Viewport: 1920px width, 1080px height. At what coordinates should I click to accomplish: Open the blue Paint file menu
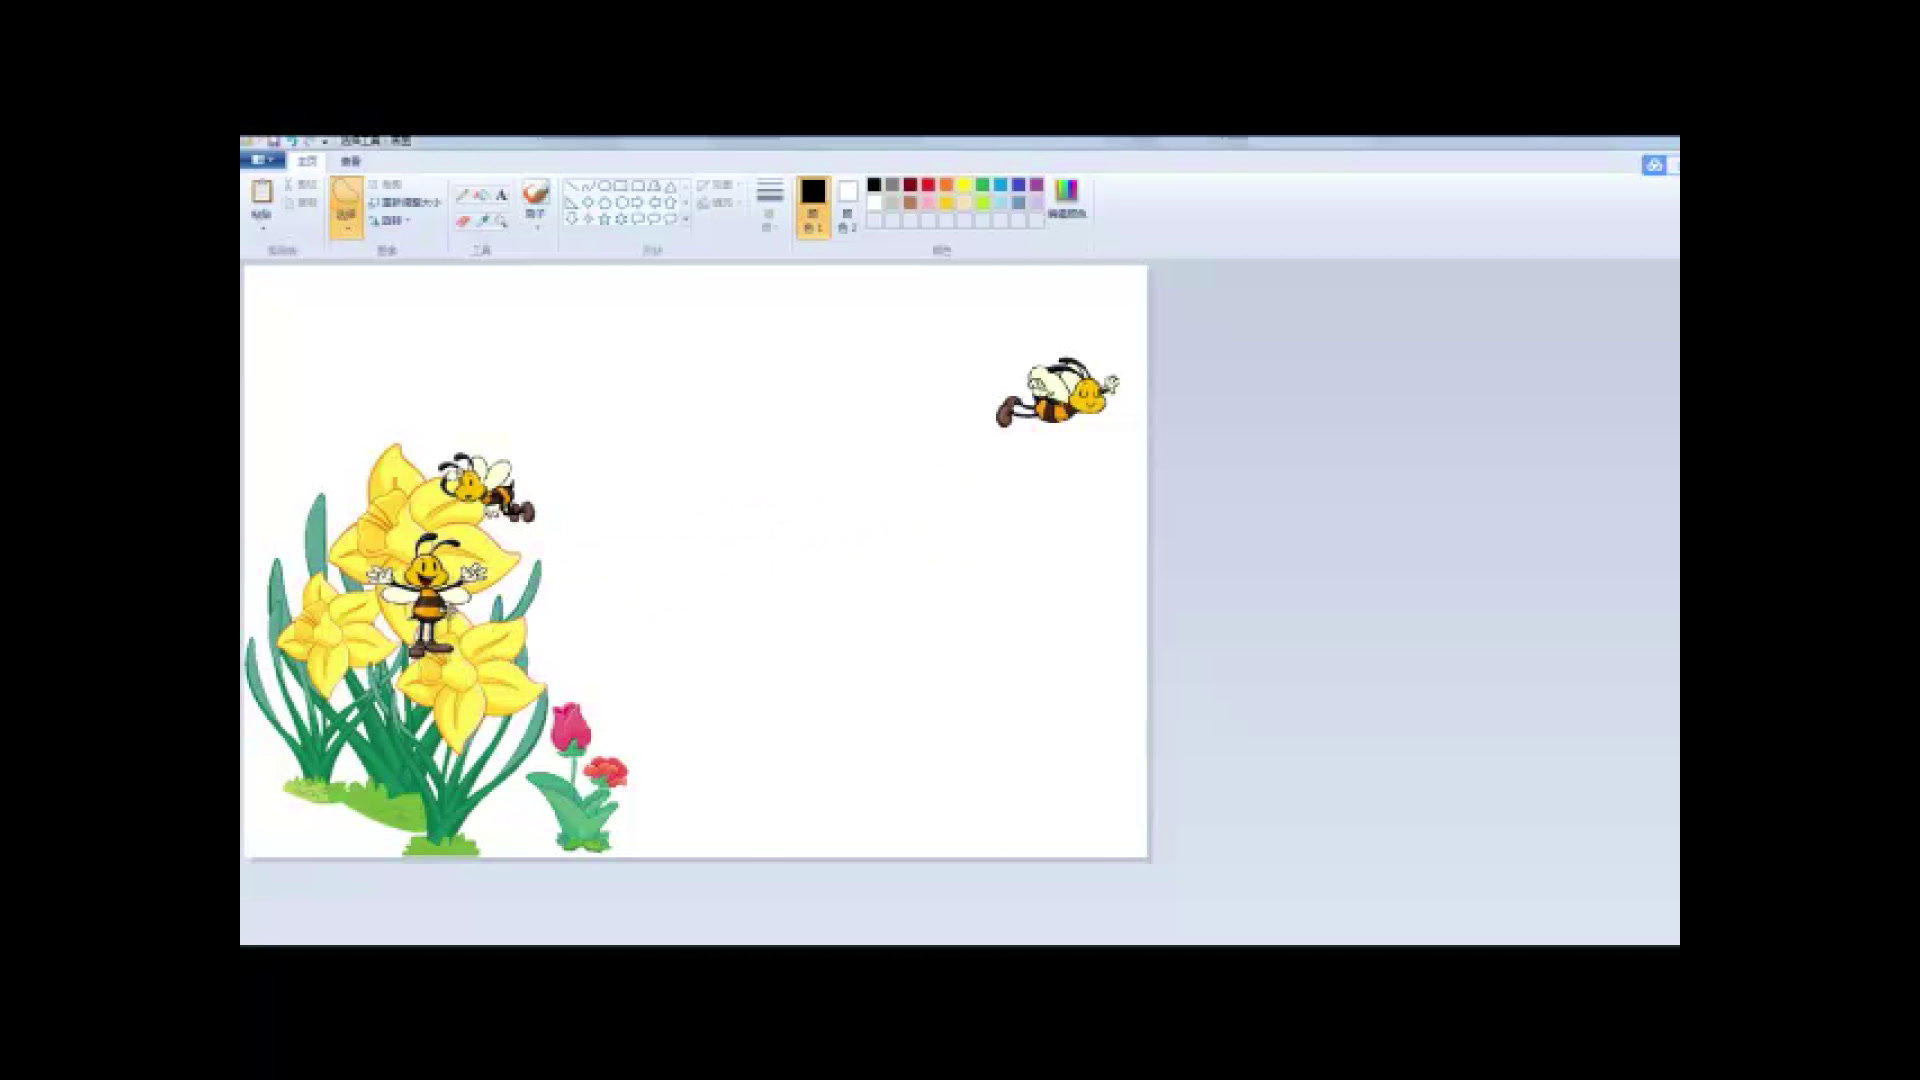tap(263, 160)
